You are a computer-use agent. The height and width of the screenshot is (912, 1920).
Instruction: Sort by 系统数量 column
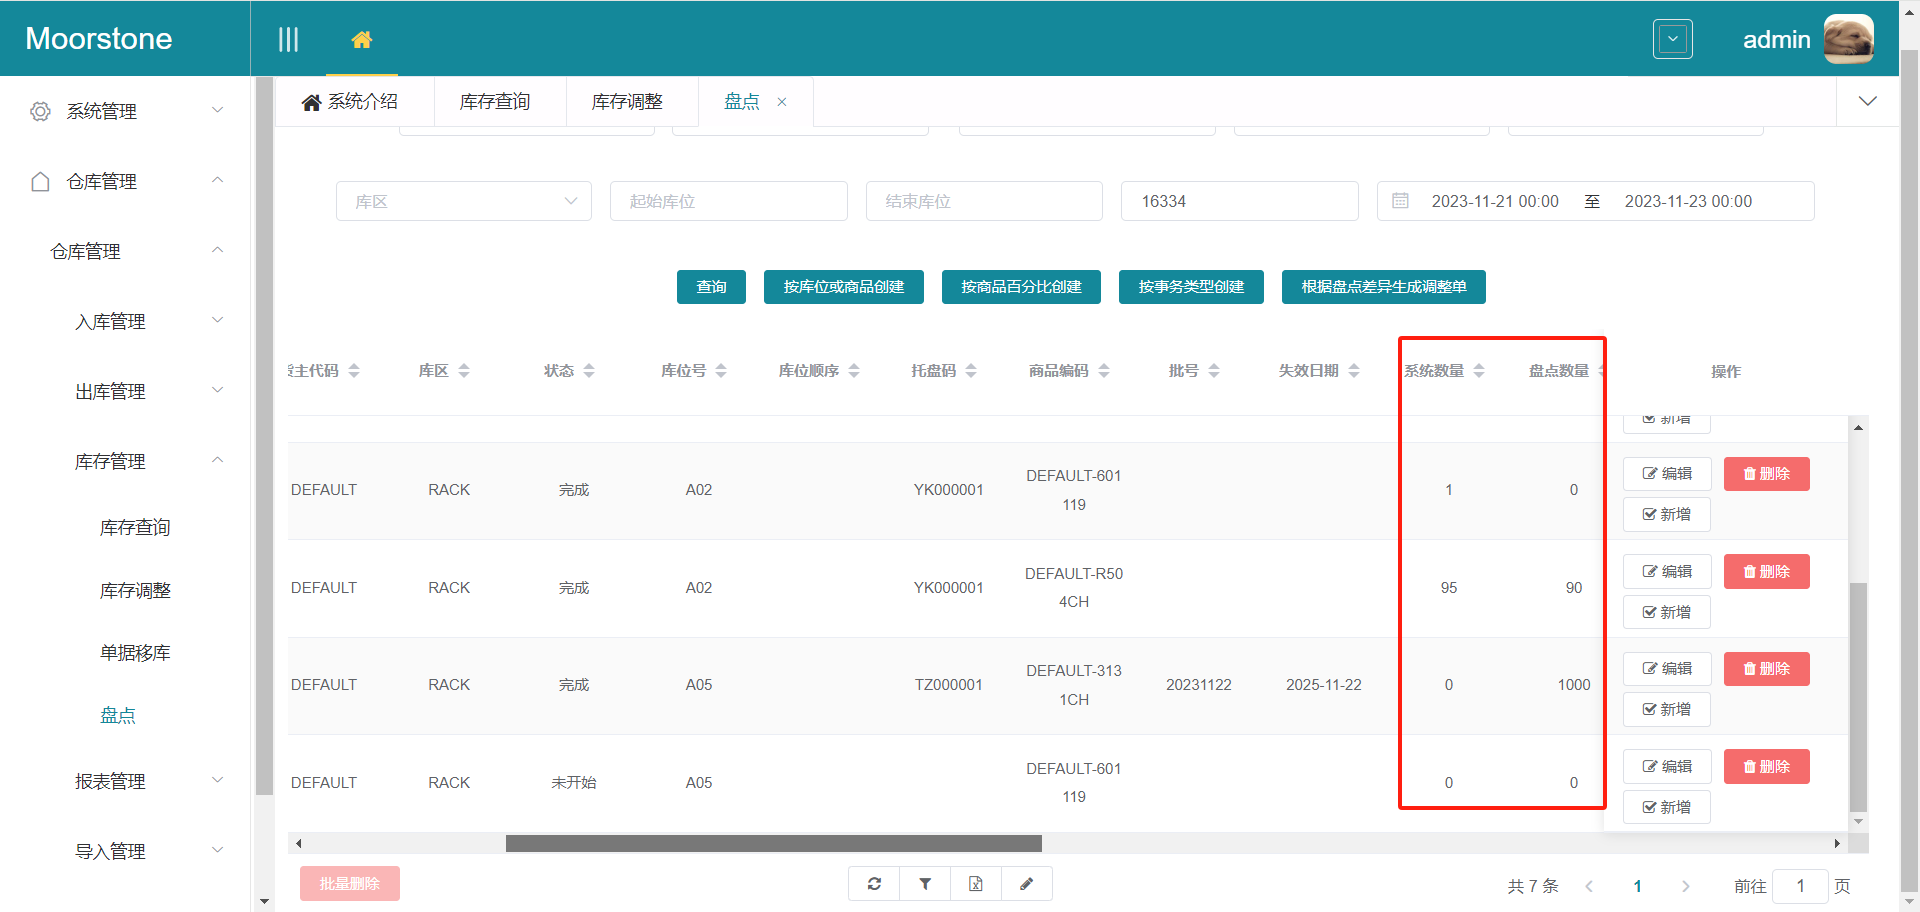click(x=1479, y=371)
